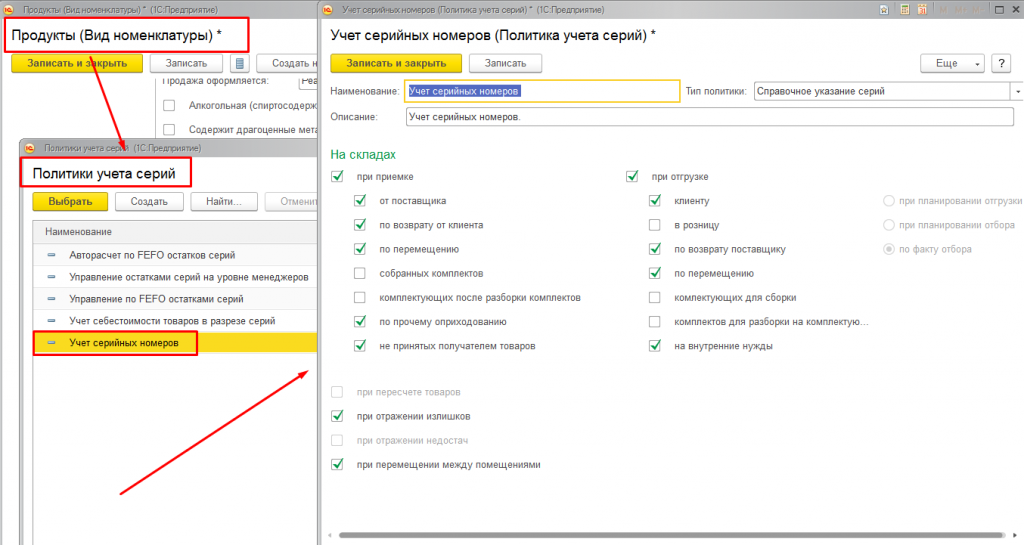Viewport: 1024px width, 545px height.
Task: Select 'при планировании отбора' radio button
Action: (x=889, y=225)
